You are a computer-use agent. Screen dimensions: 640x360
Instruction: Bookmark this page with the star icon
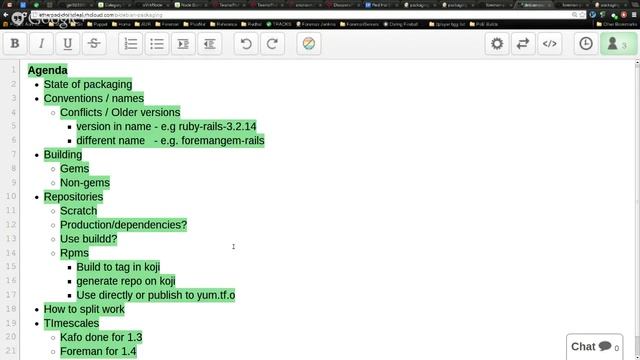click(x=582, y=15)
